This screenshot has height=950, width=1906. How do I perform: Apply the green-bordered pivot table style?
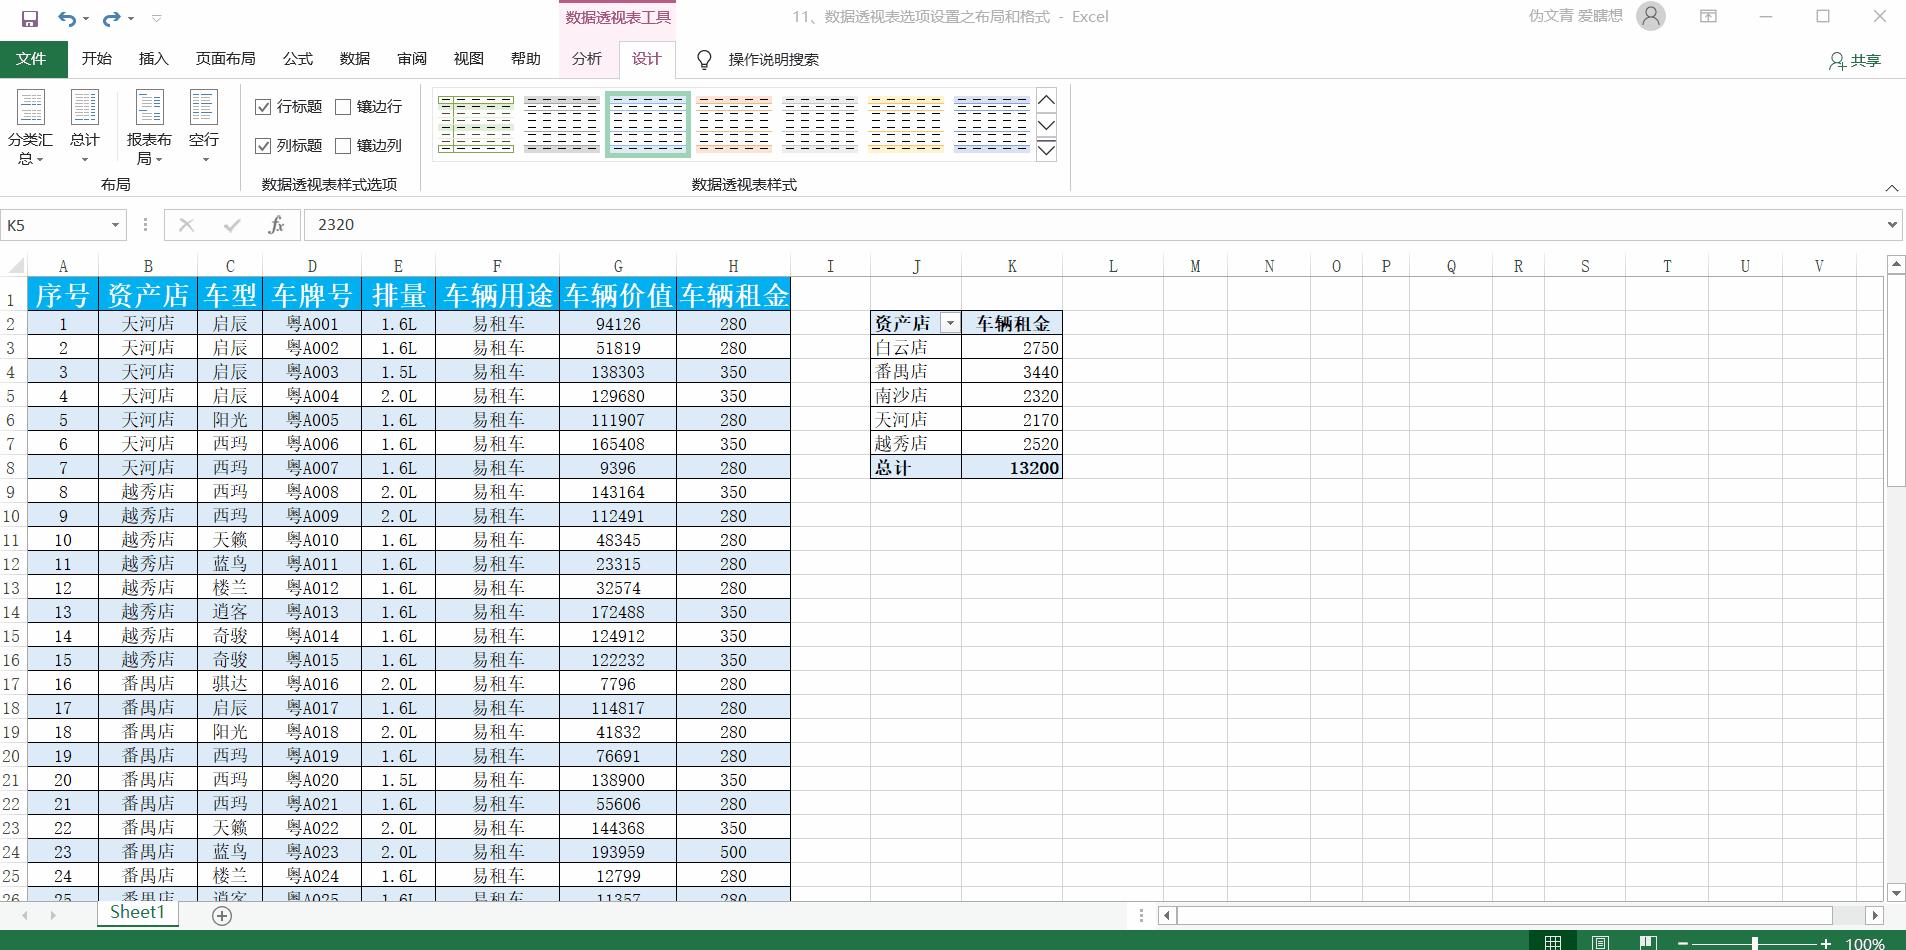[x=476, y=124]
